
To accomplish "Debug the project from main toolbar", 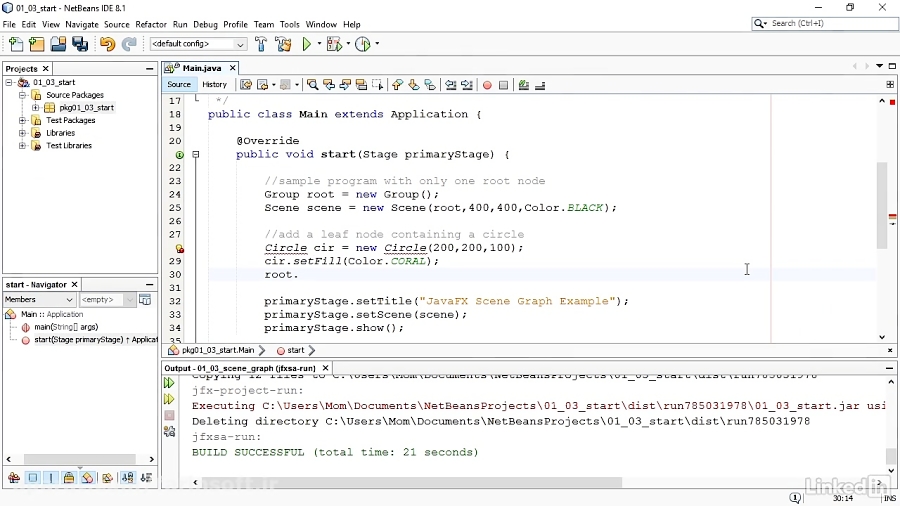I will [334, 44].
